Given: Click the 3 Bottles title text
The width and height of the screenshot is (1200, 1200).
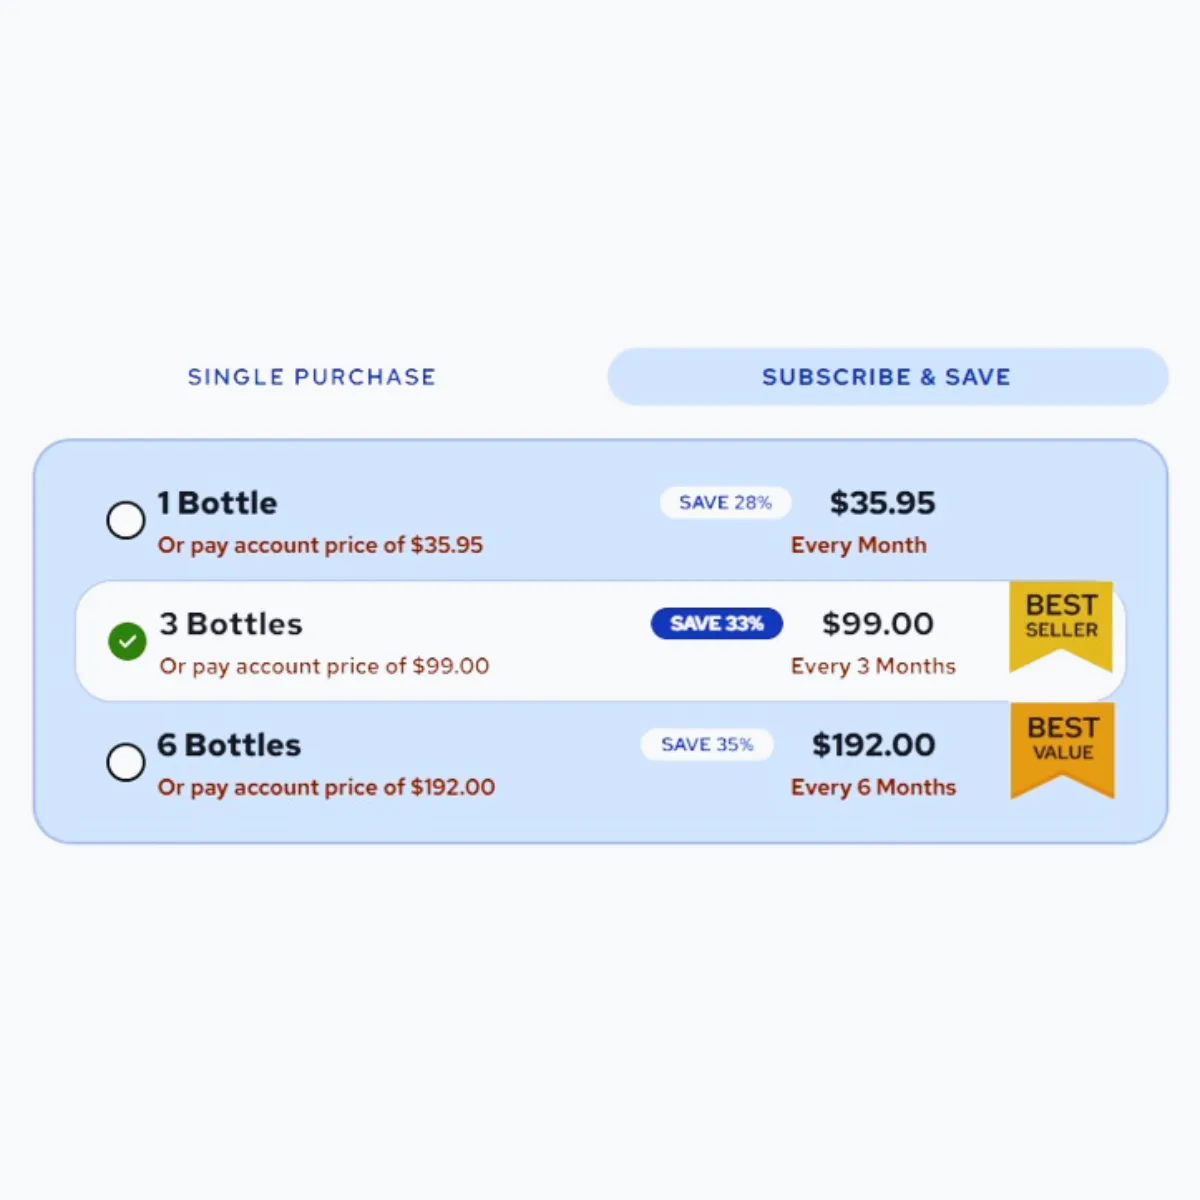Looking at the screenshot, I should 231,624.
